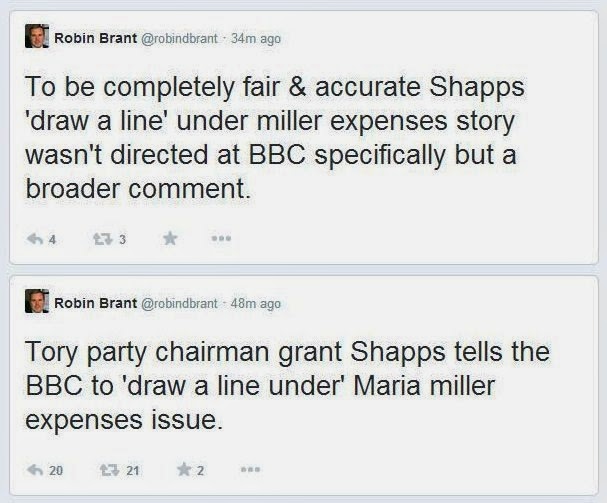Open Robin Brant avatar on second tweet

[x=37, y=301]
